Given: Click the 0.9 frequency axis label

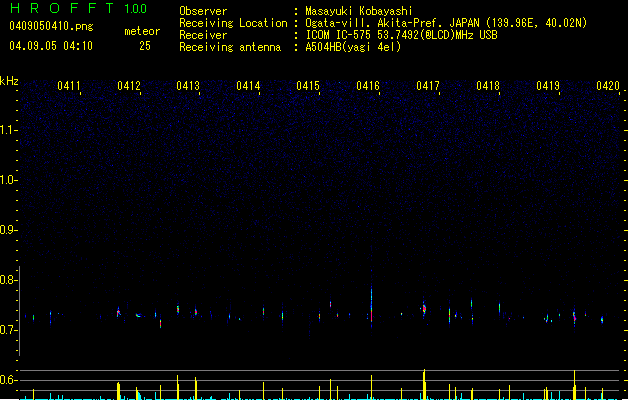Looking at the screenshot, I should click(x=8, y=230).
